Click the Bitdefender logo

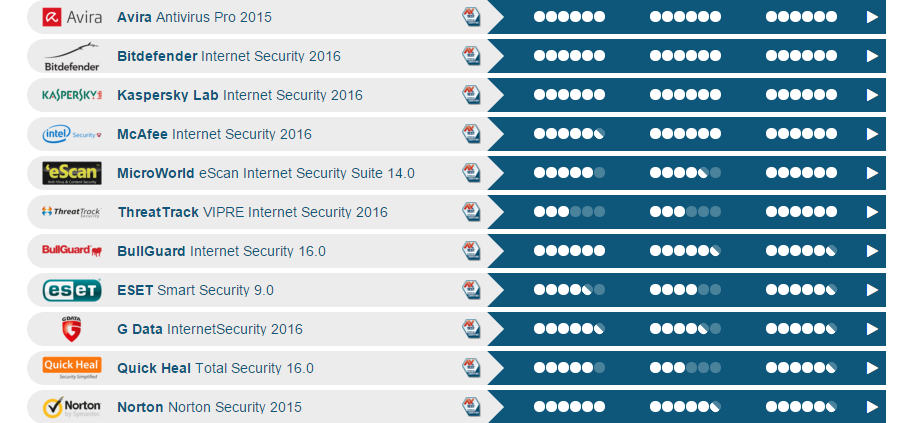(72, 56)
